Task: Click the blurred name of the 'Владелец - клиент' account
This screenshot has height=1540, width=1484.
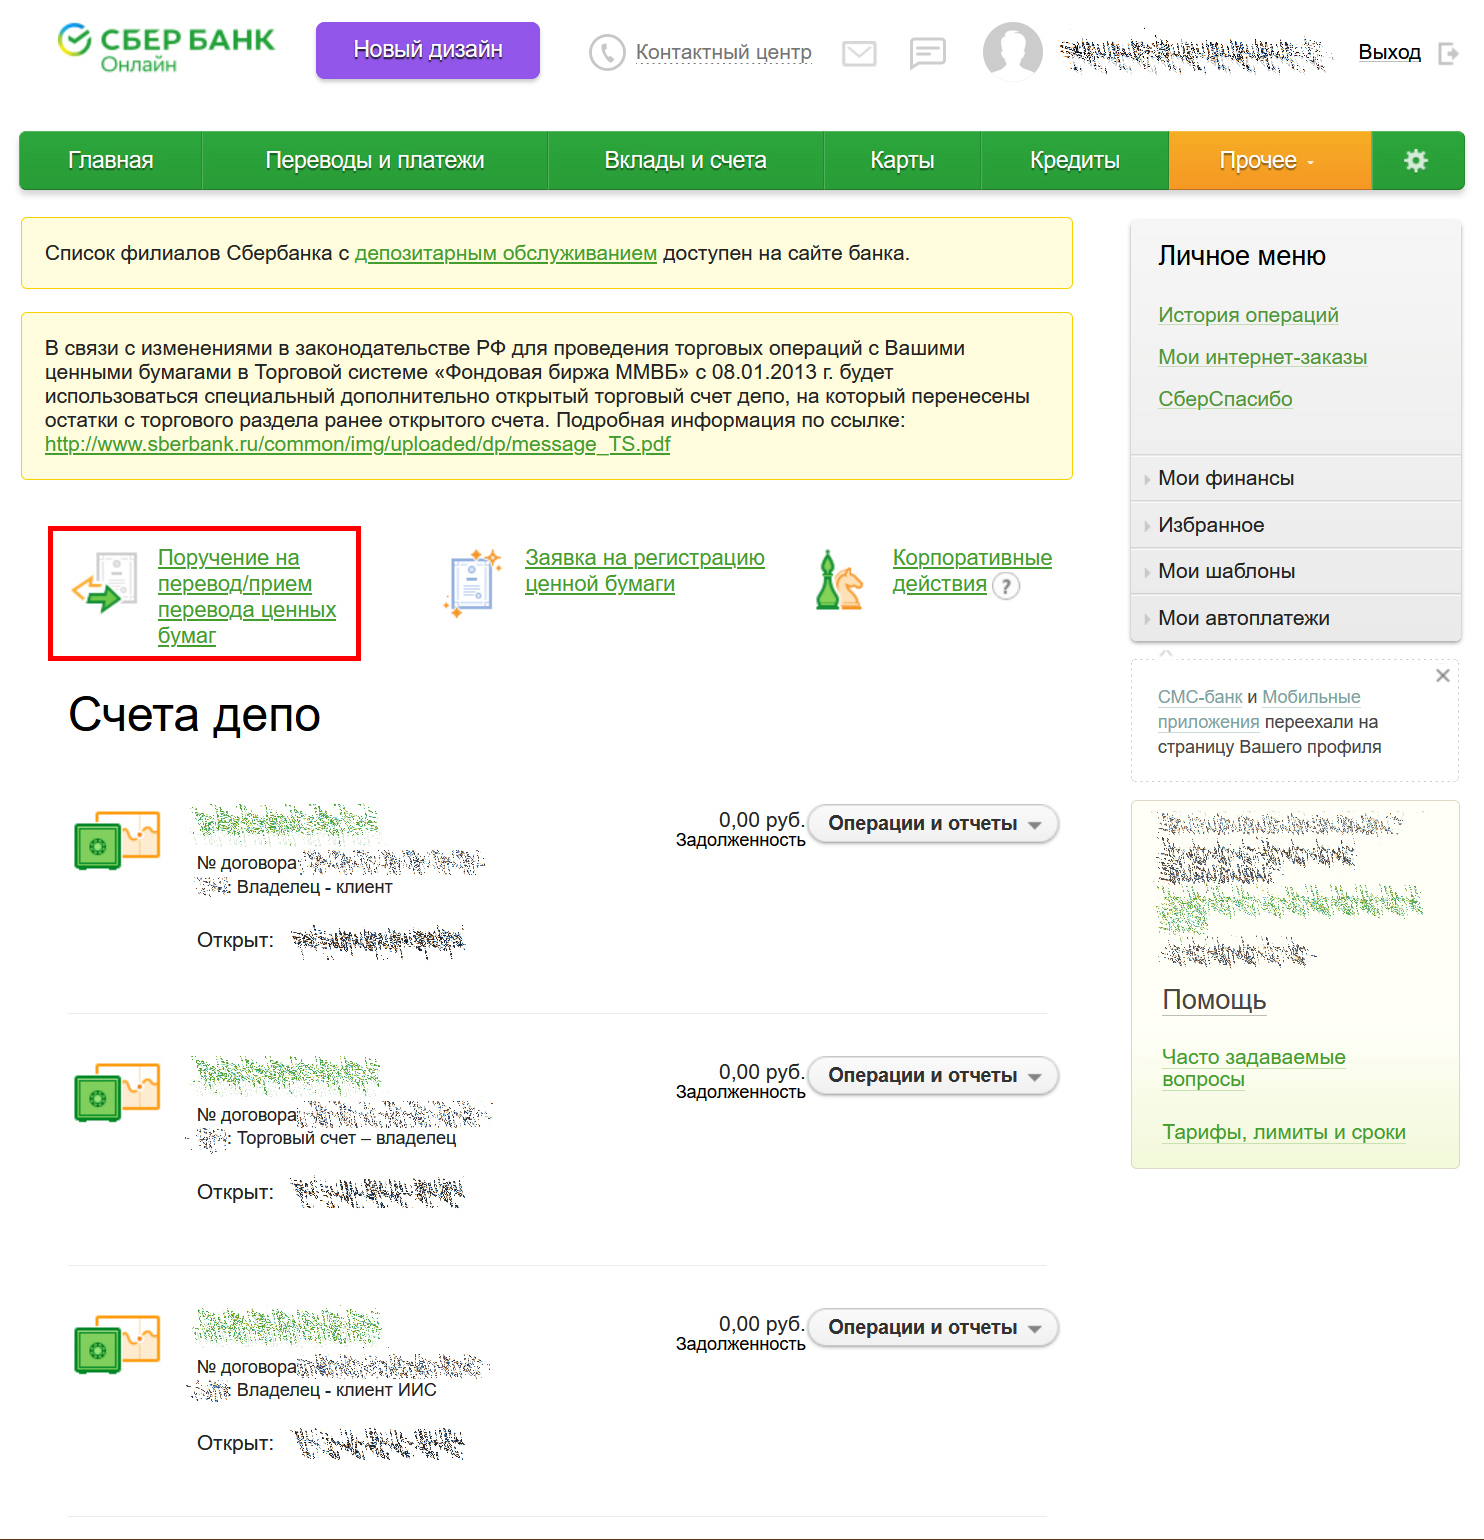Action: point(286,822)
